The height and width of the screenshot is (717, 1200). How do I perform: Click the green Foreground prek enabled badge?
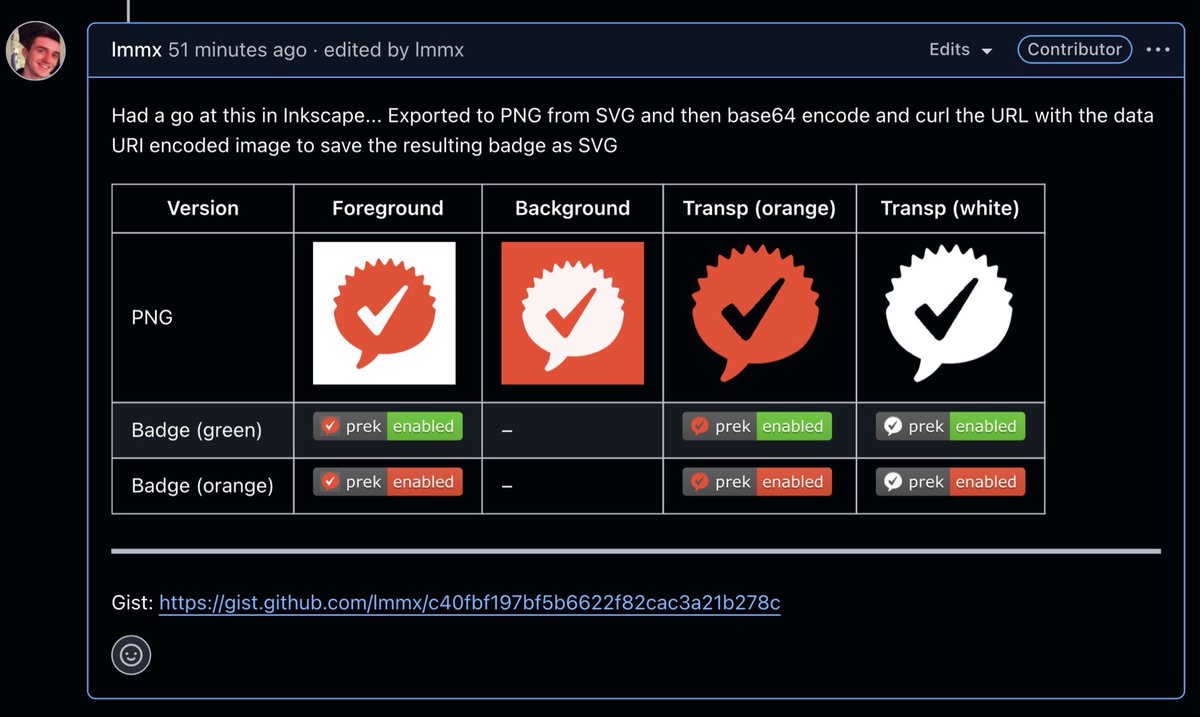click(388, 426)
